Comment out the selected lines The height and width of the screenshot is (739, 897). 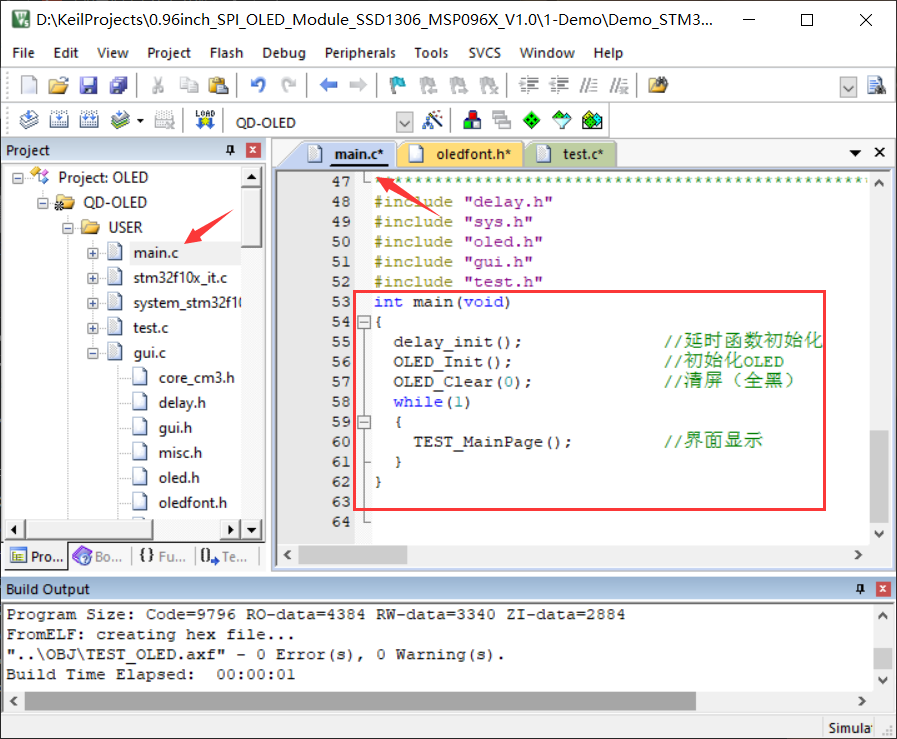click(589, 85)
